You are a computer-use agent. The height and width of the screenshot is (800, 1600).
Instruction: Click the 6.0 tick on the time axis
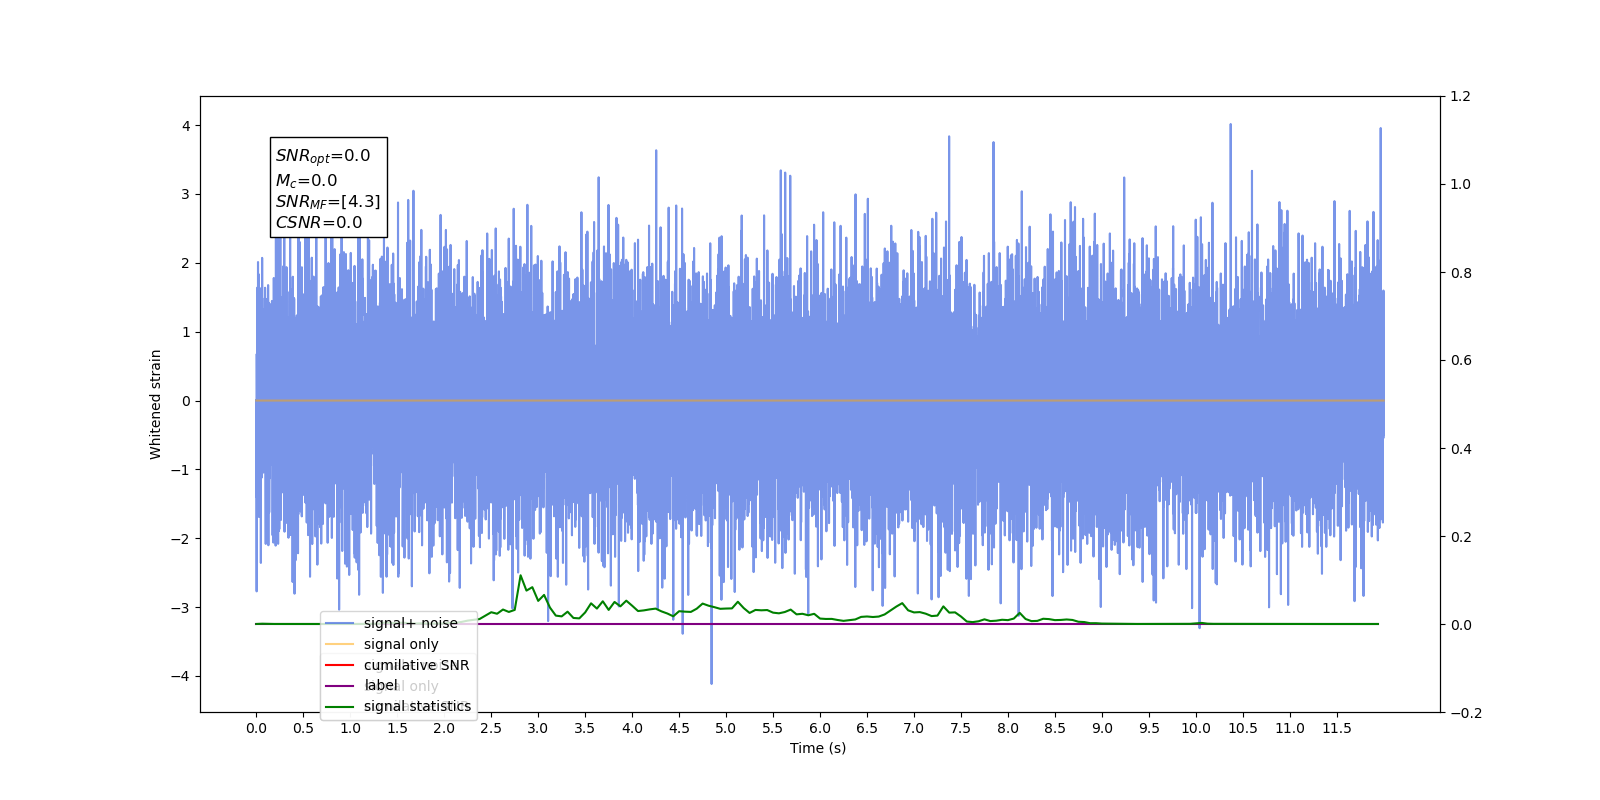(x=820, y=728)
